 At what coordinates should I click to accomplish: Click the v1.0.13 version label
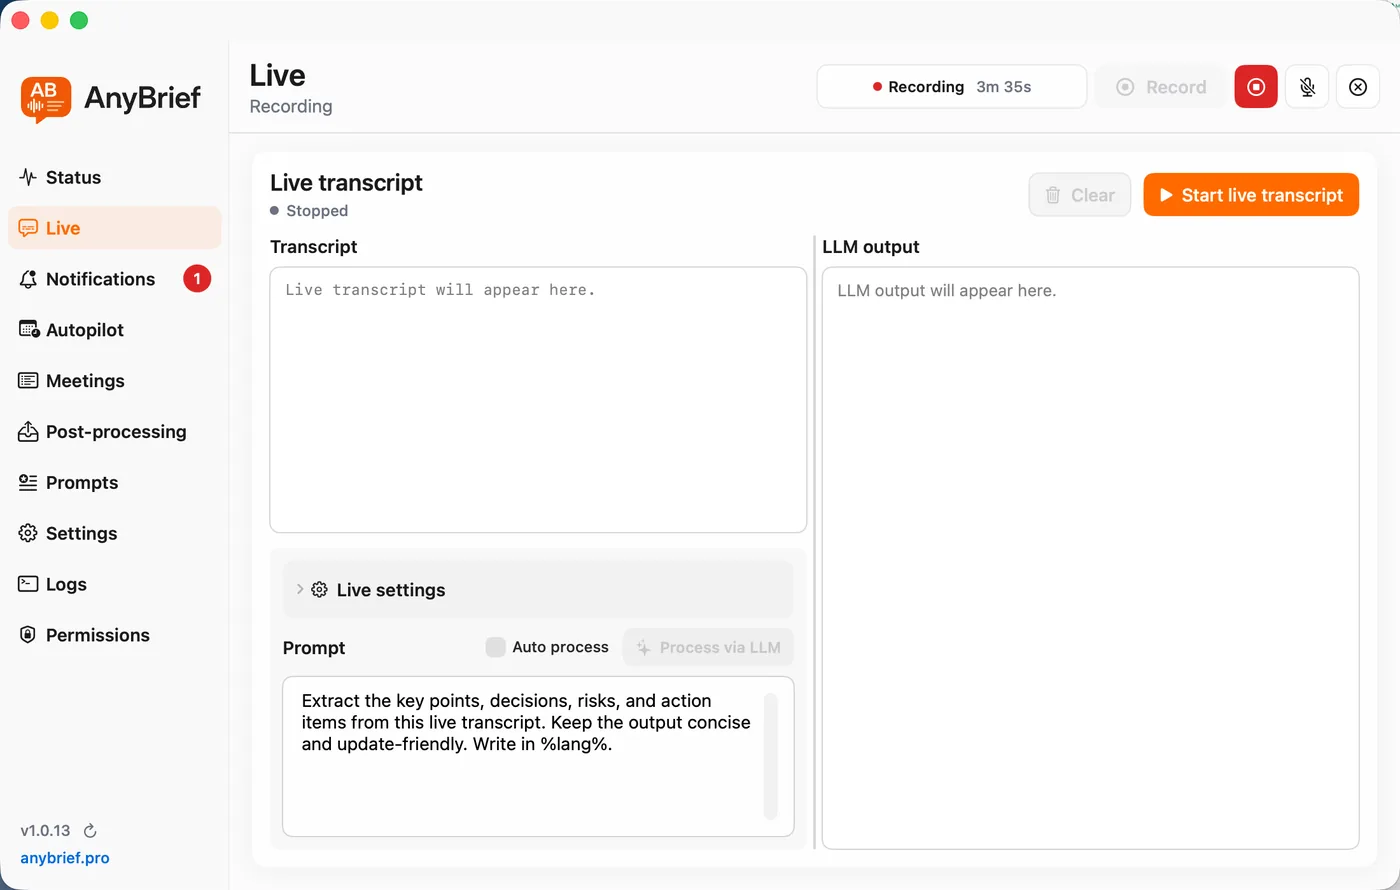coord(45,831)
